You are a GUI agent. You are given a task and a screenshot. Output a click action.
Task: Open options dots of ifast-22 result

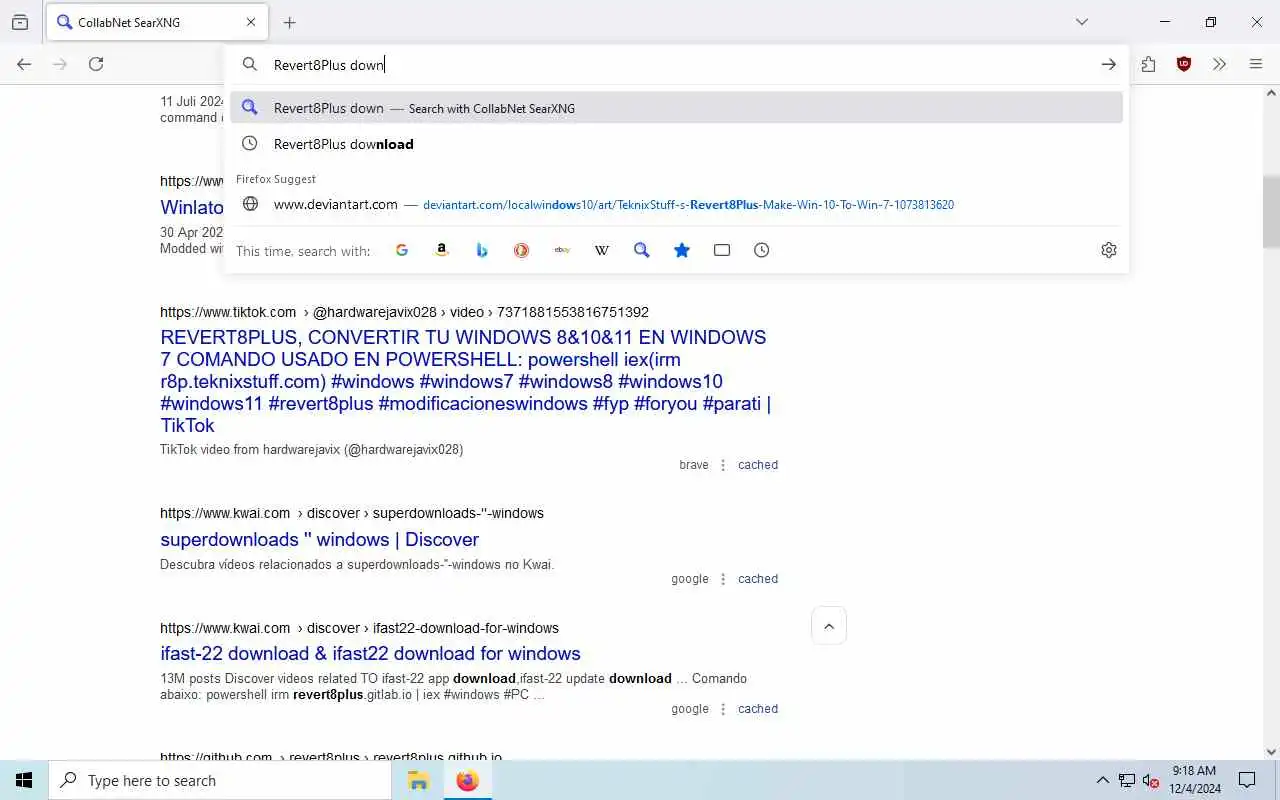point(723,709)
